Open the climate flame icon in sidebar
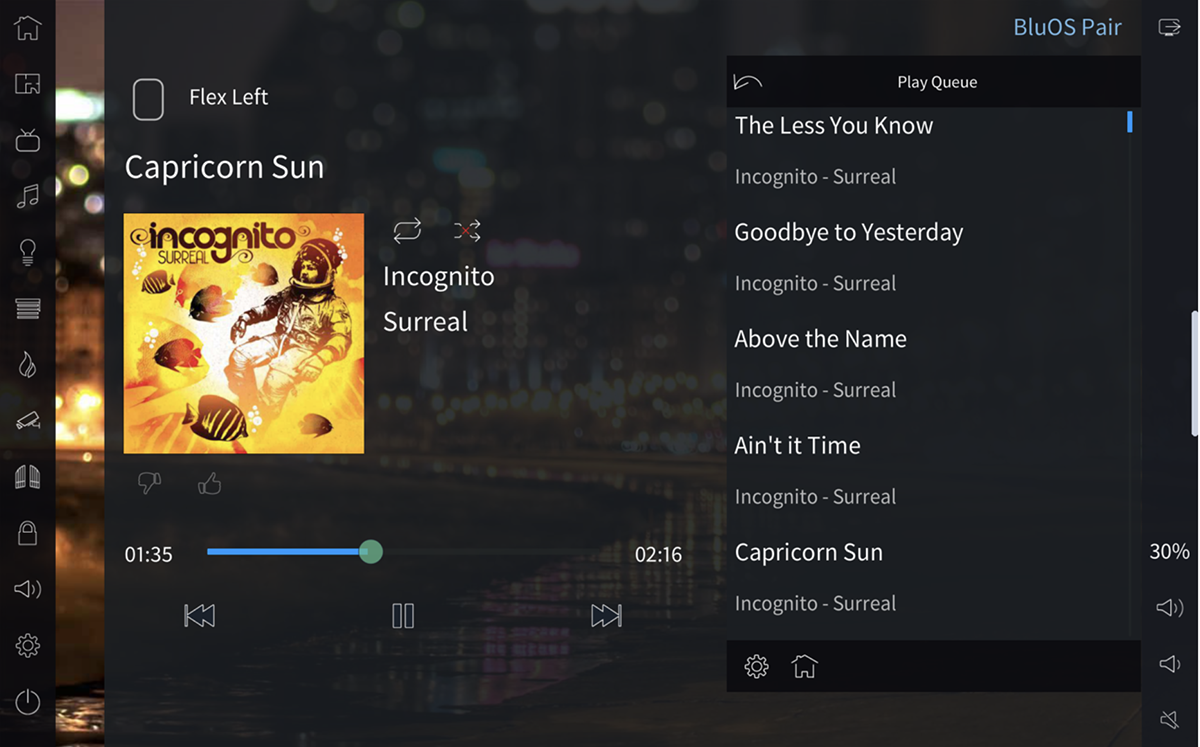 [28, 364]
